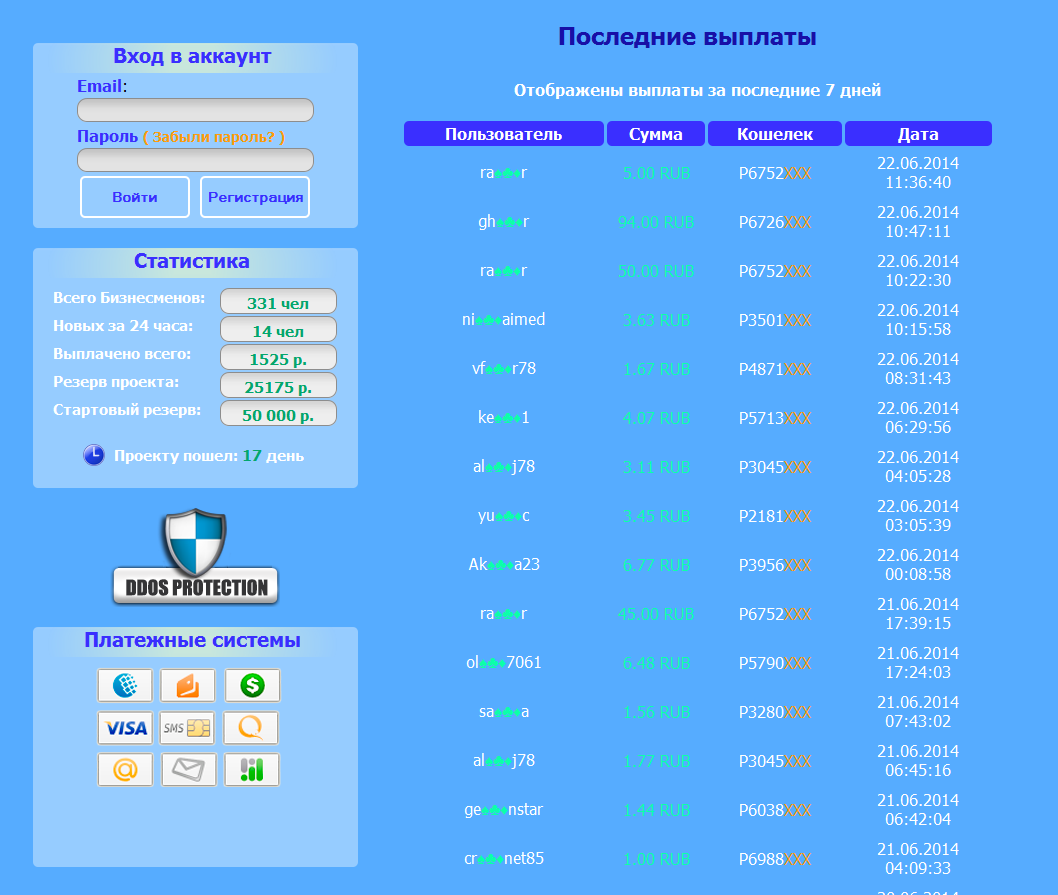Viewport: 1058px width, 895px height.
Task: Choose the orange @ mail payment icon
Action: 125,769
